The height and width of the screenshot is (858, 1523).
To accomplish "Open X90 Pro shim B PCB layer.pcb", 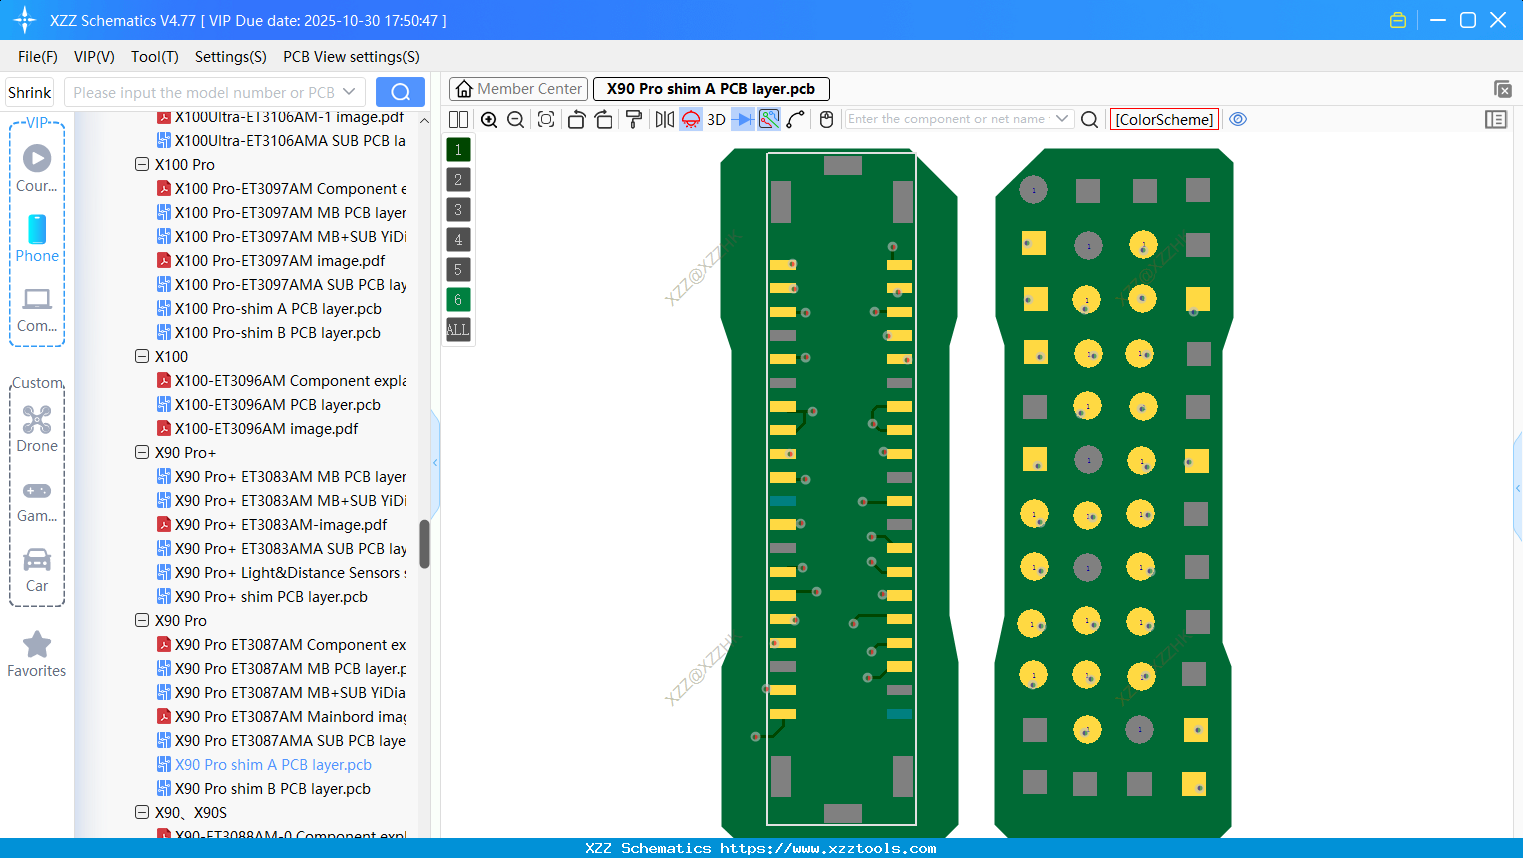I will (x=273, y=788).
